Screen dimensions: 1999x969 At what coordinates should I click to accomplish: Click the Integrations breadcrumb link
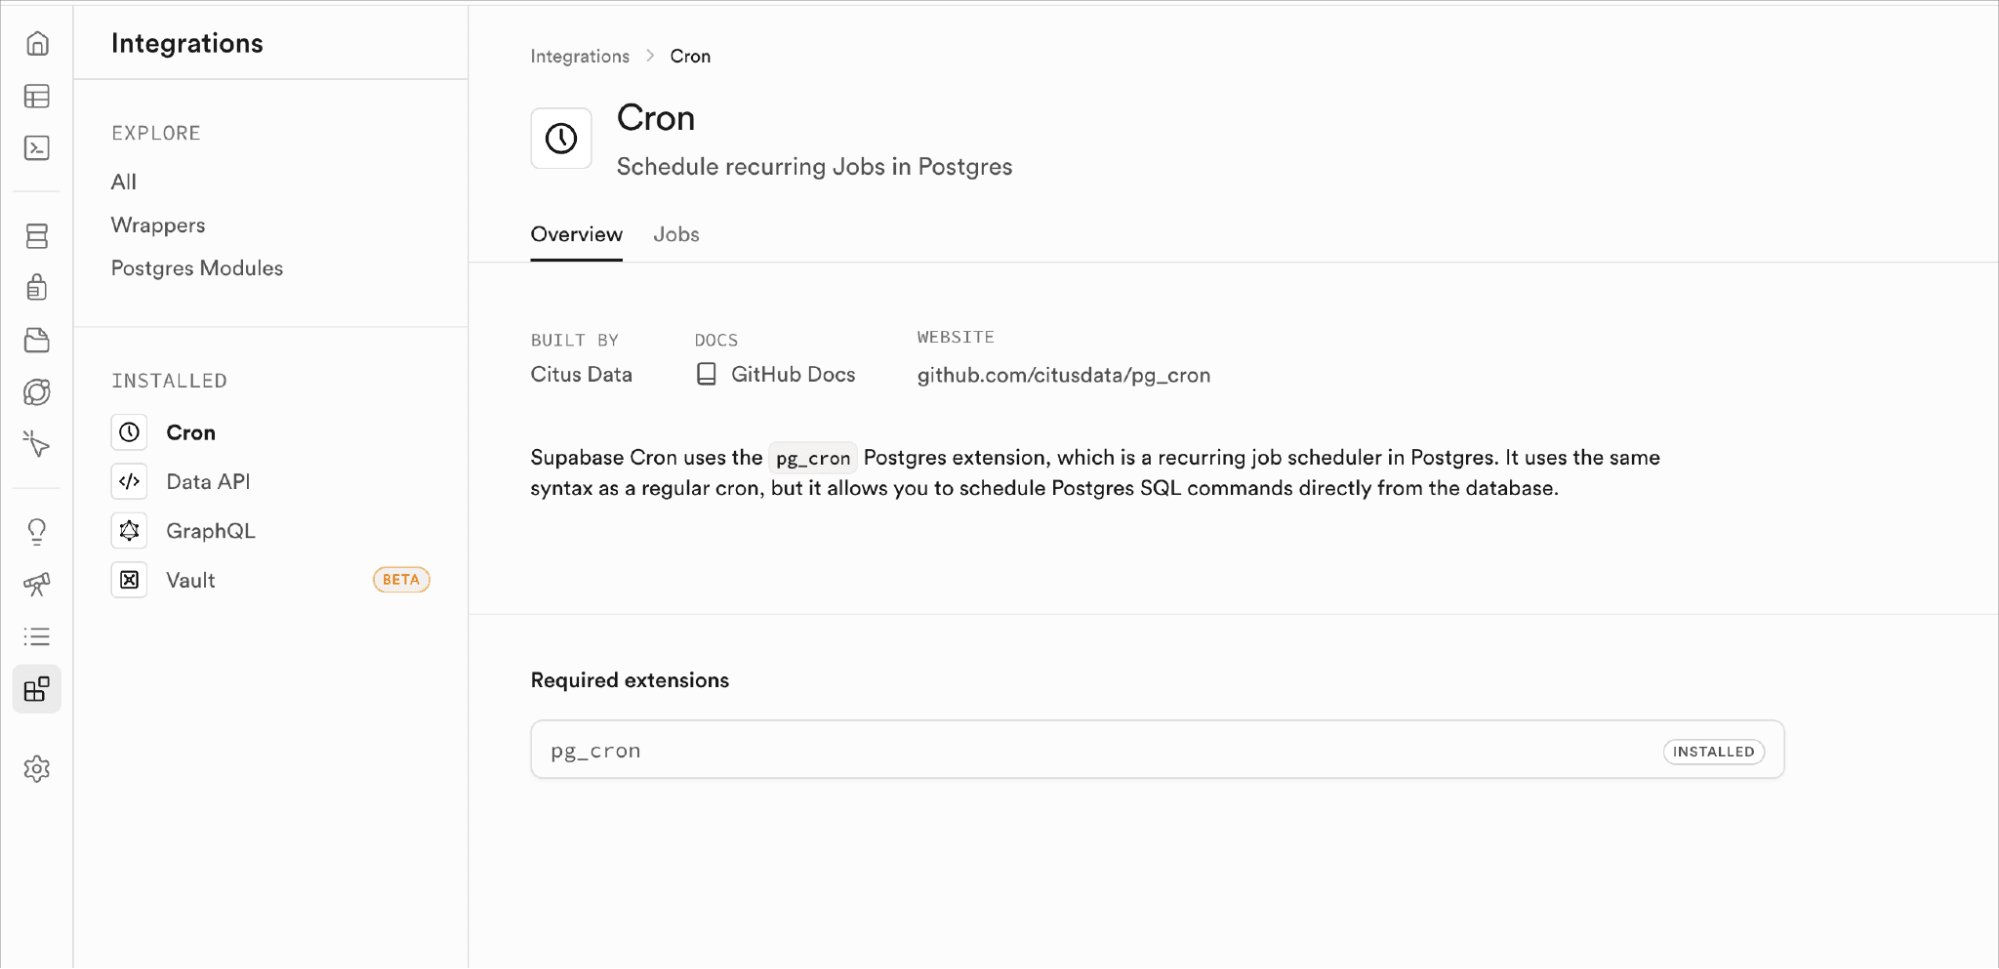point(578,56)
